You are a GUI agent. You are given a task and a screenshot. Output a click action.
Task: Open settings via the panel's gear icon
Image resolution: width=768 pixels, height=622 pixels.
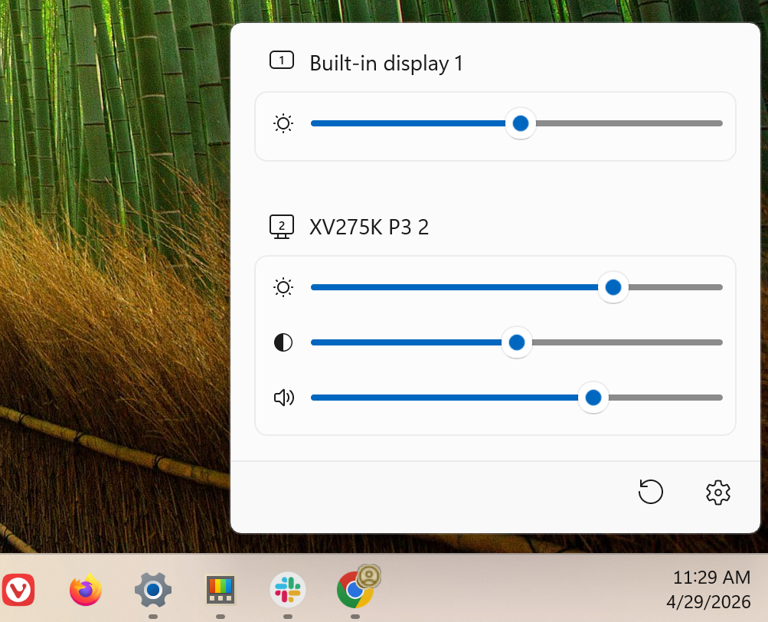(x=717, y=492)
